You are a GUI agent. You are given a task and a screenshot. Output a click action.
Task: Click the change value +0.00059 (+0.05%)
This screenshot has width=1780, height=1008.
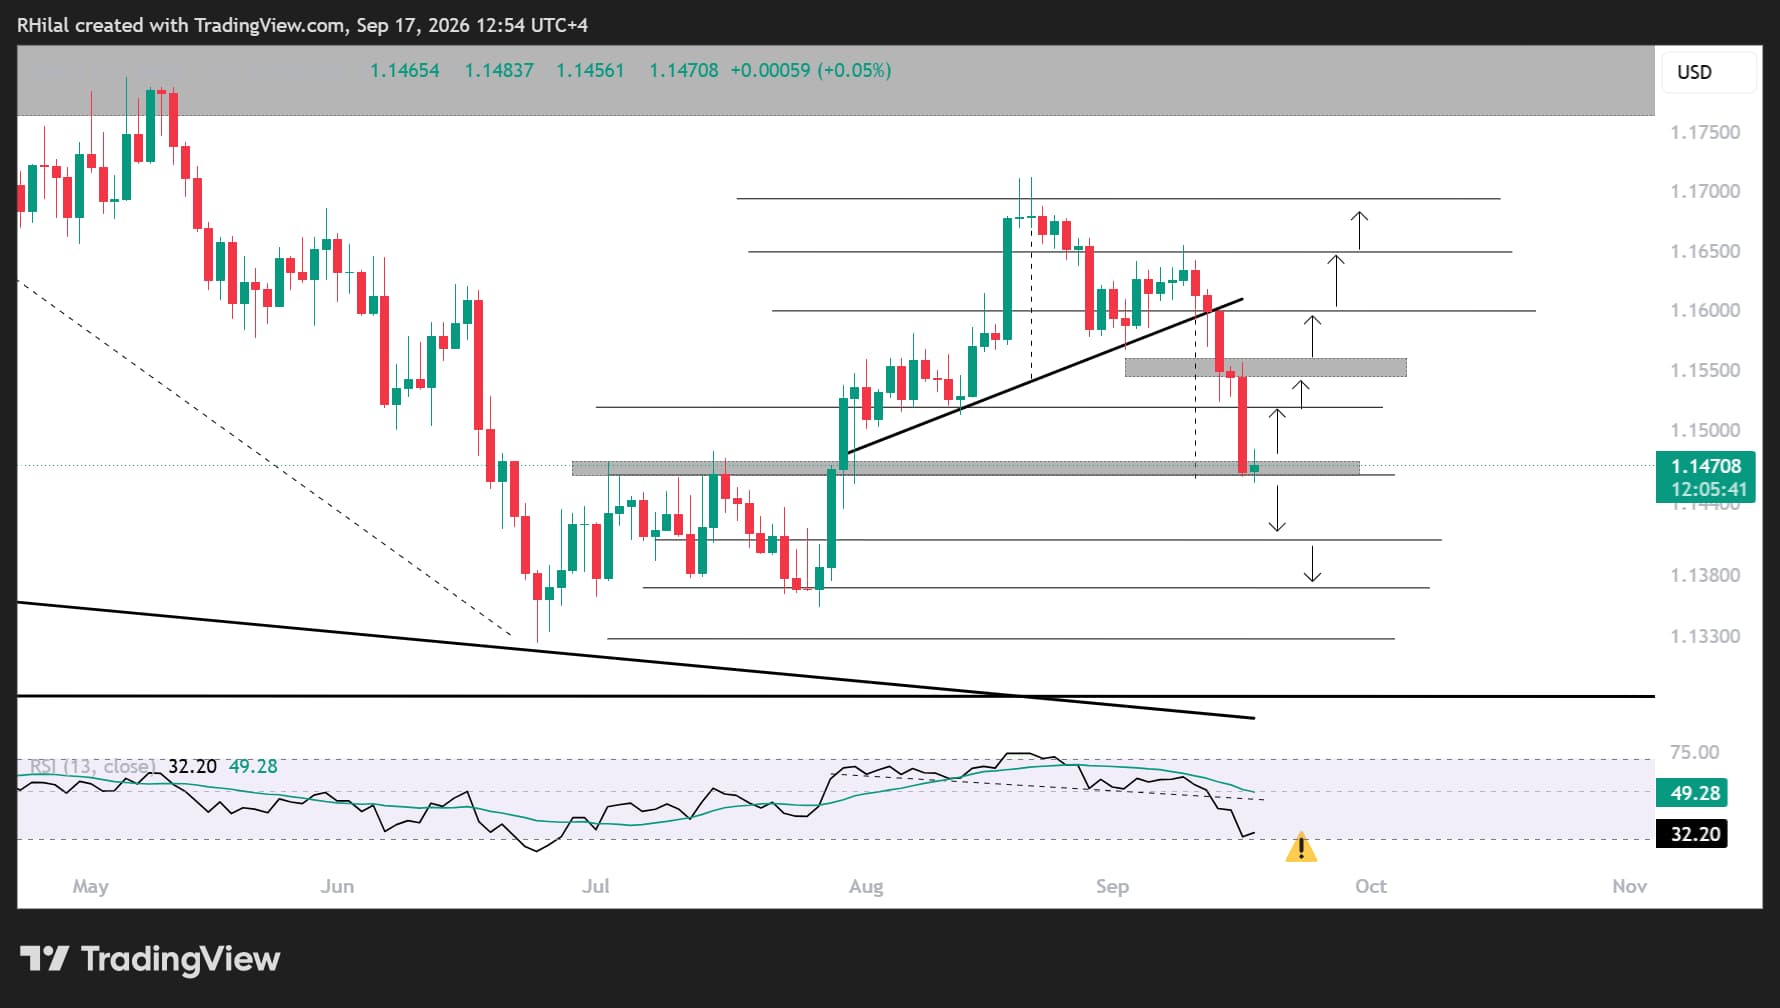[811, 70]
